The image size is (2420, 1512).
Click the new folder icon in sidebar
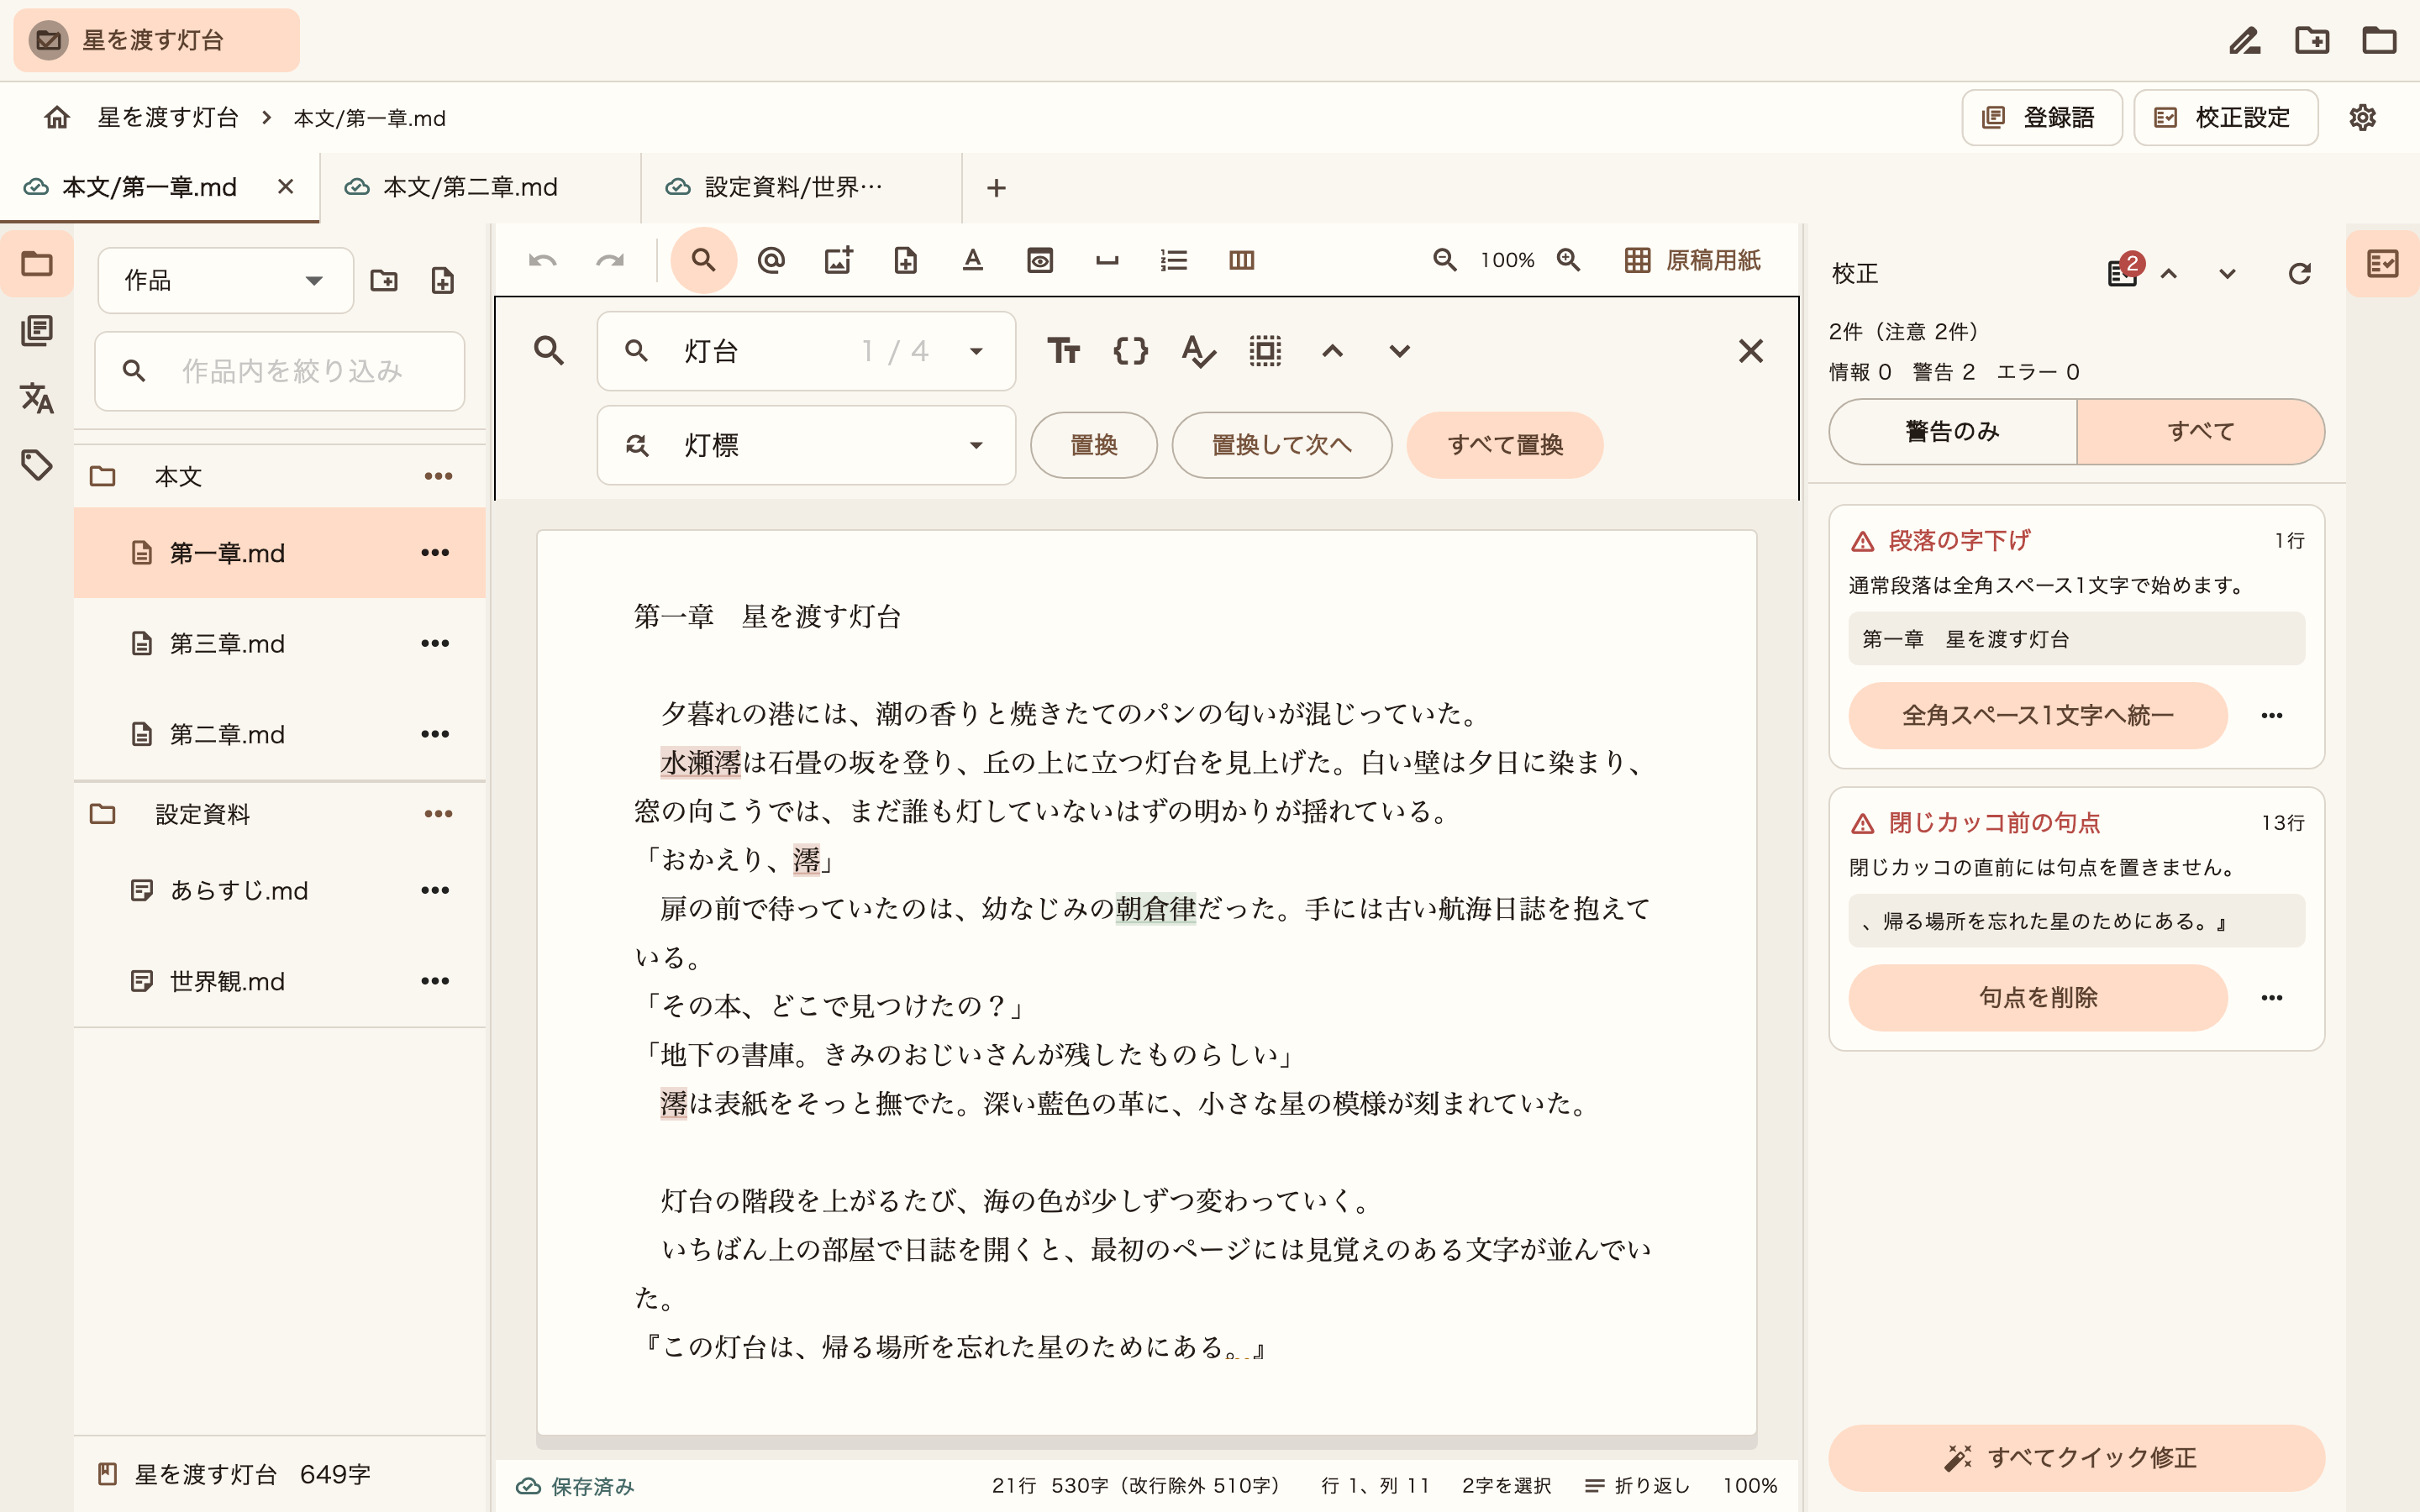point(384,280)
